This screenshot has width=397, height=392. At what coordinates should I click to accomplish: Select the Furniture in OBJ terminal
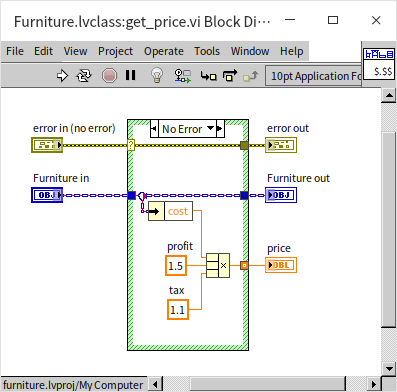point(47,195)
